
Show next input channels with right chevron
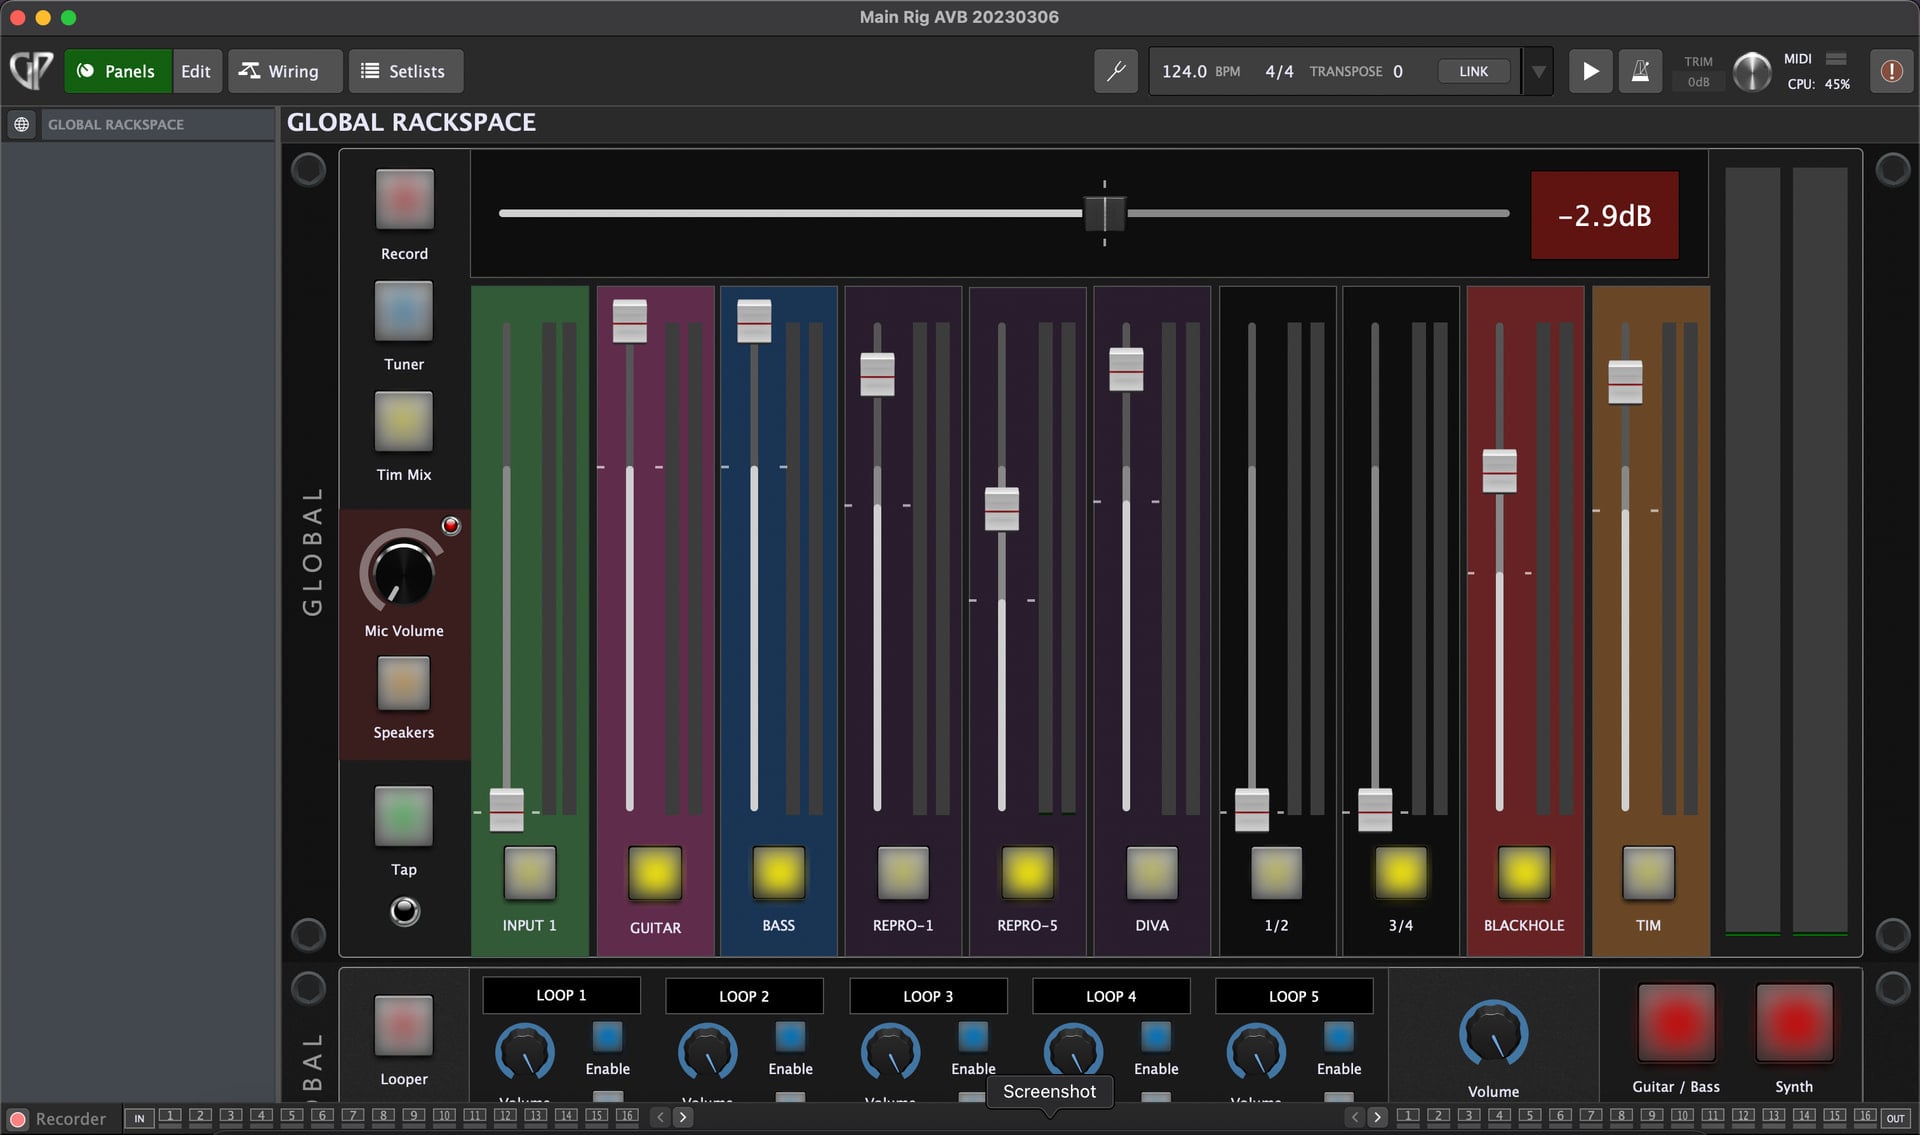(x=683, y=1117)
